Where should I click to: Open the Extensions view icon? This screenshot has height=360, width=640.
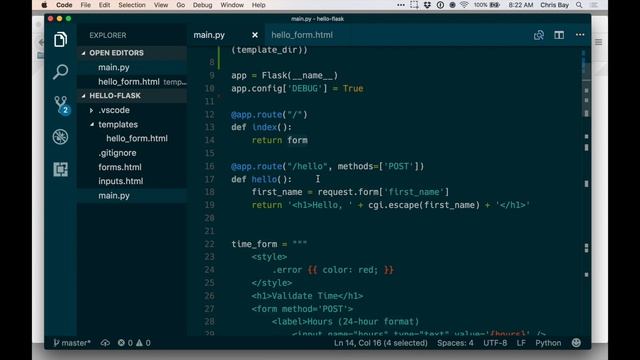click(x=60, y=169)
